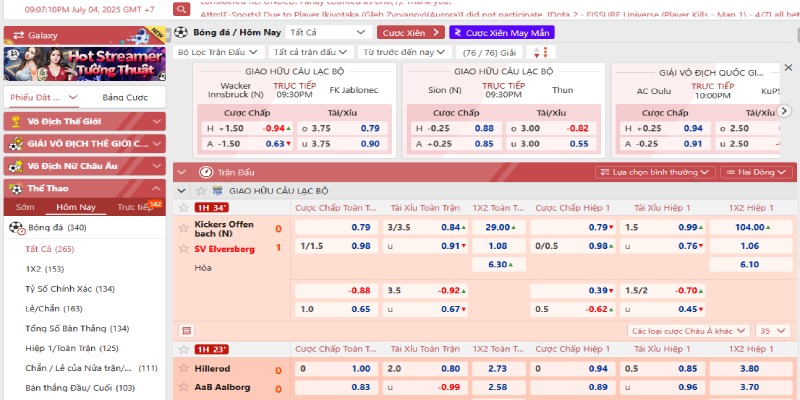
Task: Select the Hôm Nay tab
Action: point(76,207)
